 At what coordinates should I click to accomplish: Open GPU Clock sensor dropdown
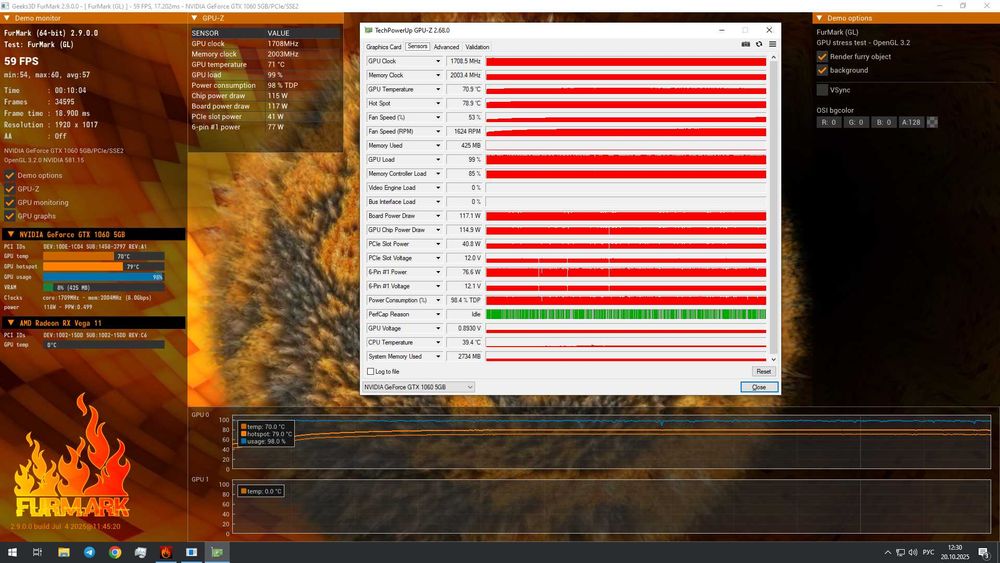438,61
